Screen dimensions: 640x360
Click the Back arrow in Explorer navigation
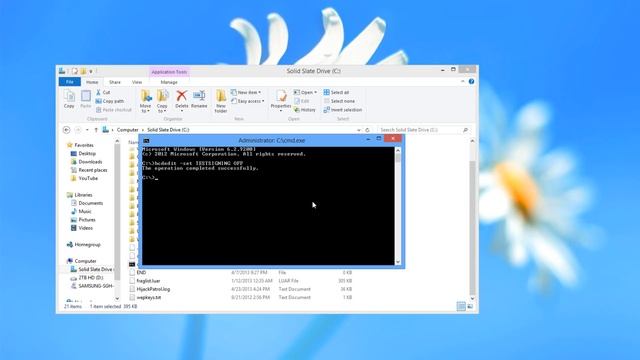click(x=67, y=130)
